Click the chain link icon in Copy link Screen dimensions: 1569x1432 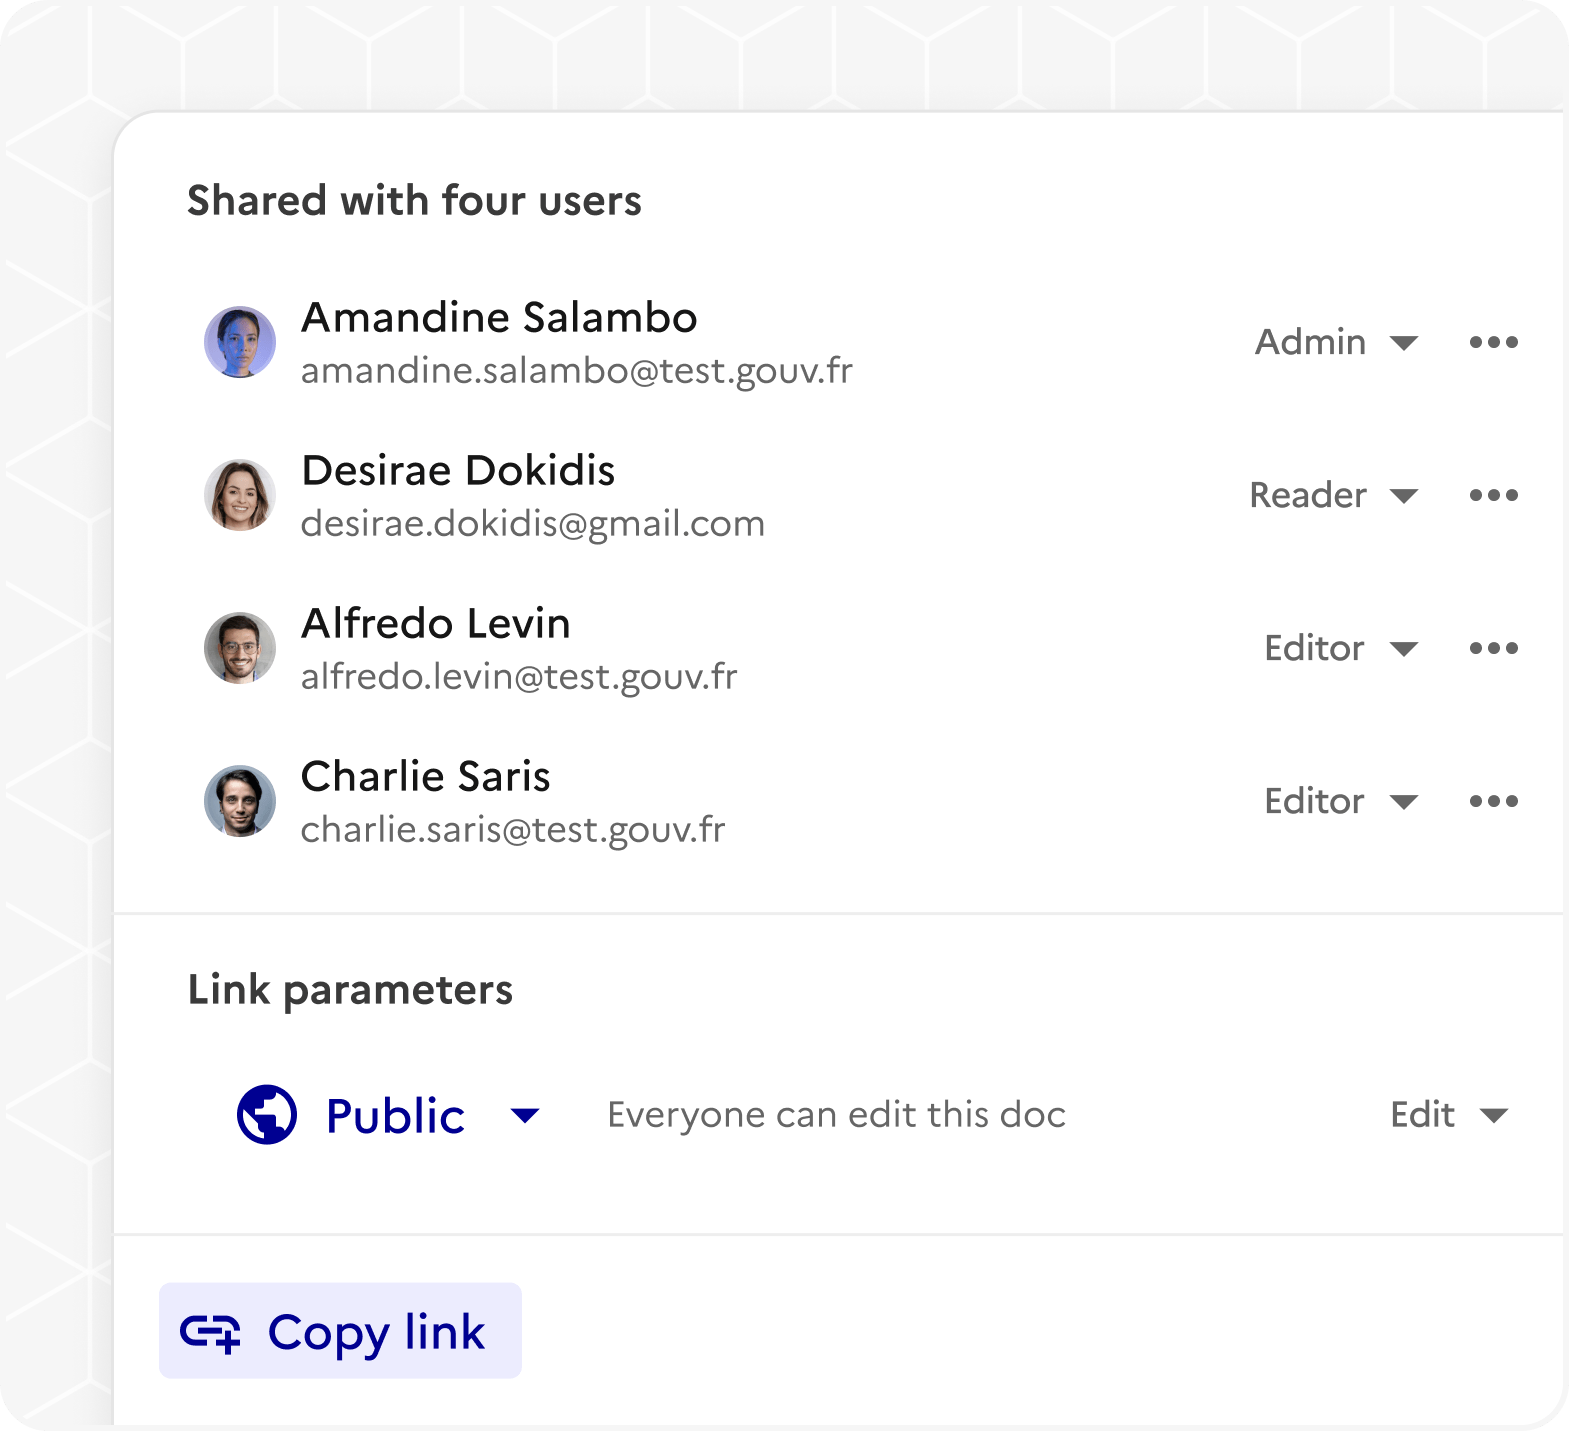pos(210,1332)
